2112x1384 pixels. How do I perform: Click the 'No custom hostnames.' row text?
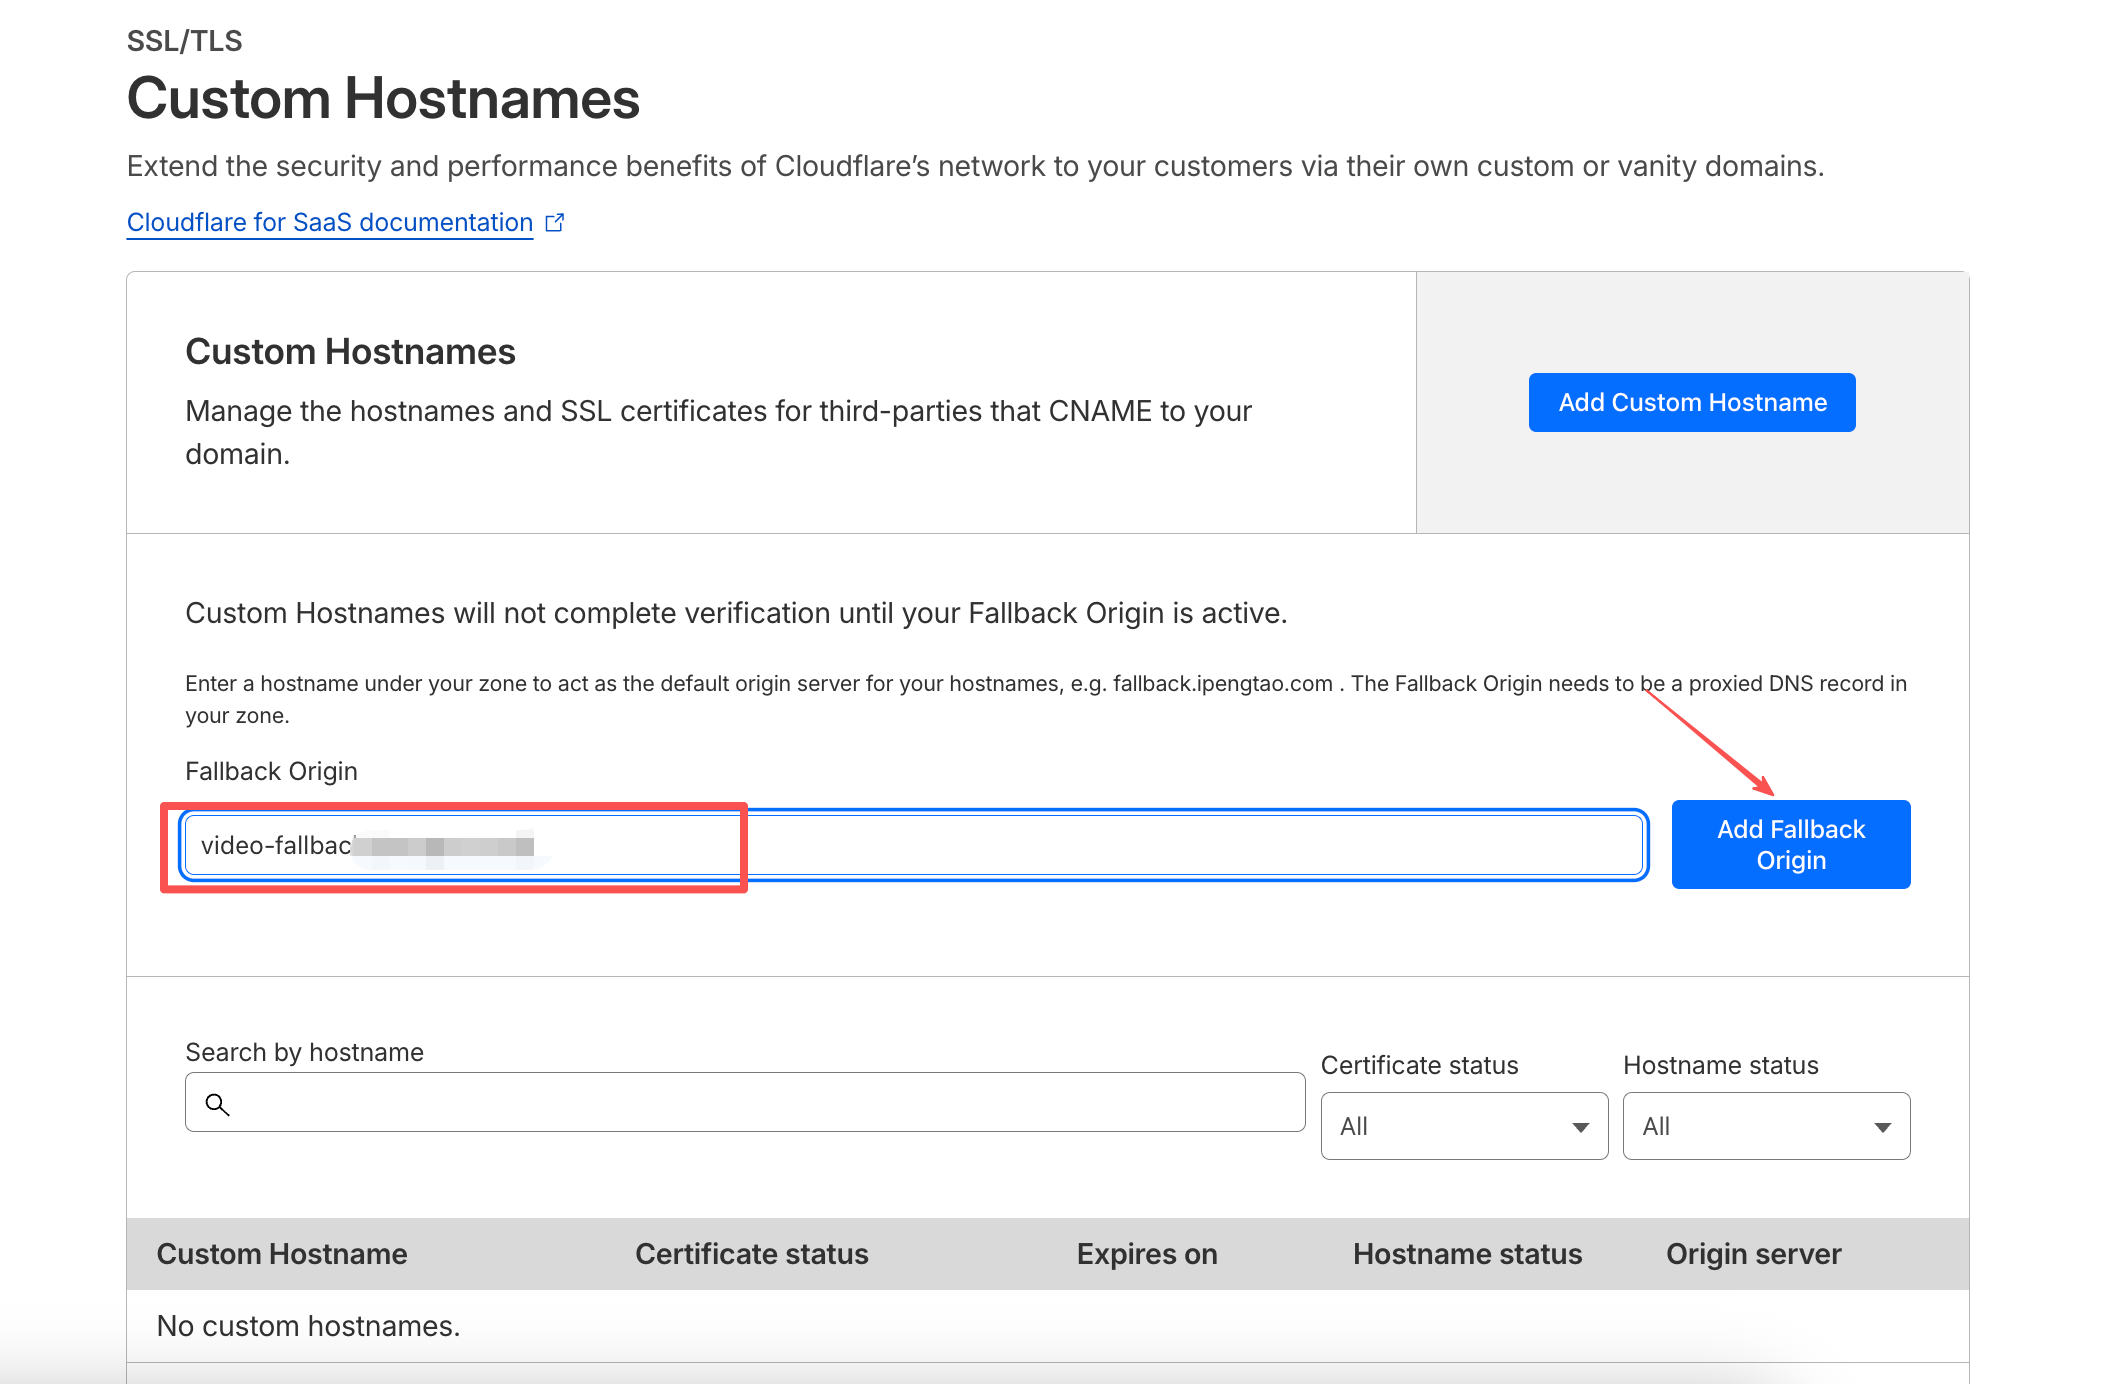click(x=308, y=1326)
